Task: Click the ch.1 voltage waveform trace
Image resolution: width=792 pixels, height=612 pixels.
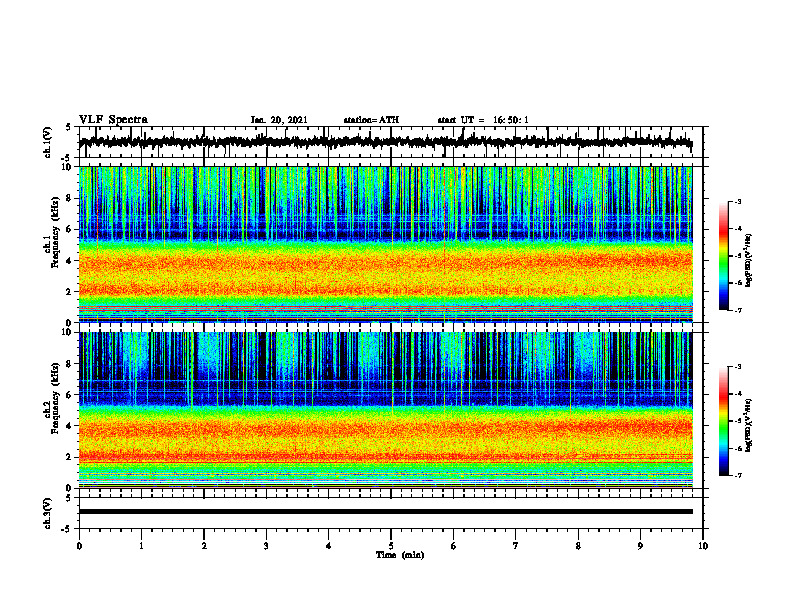Action: point(385,142)
